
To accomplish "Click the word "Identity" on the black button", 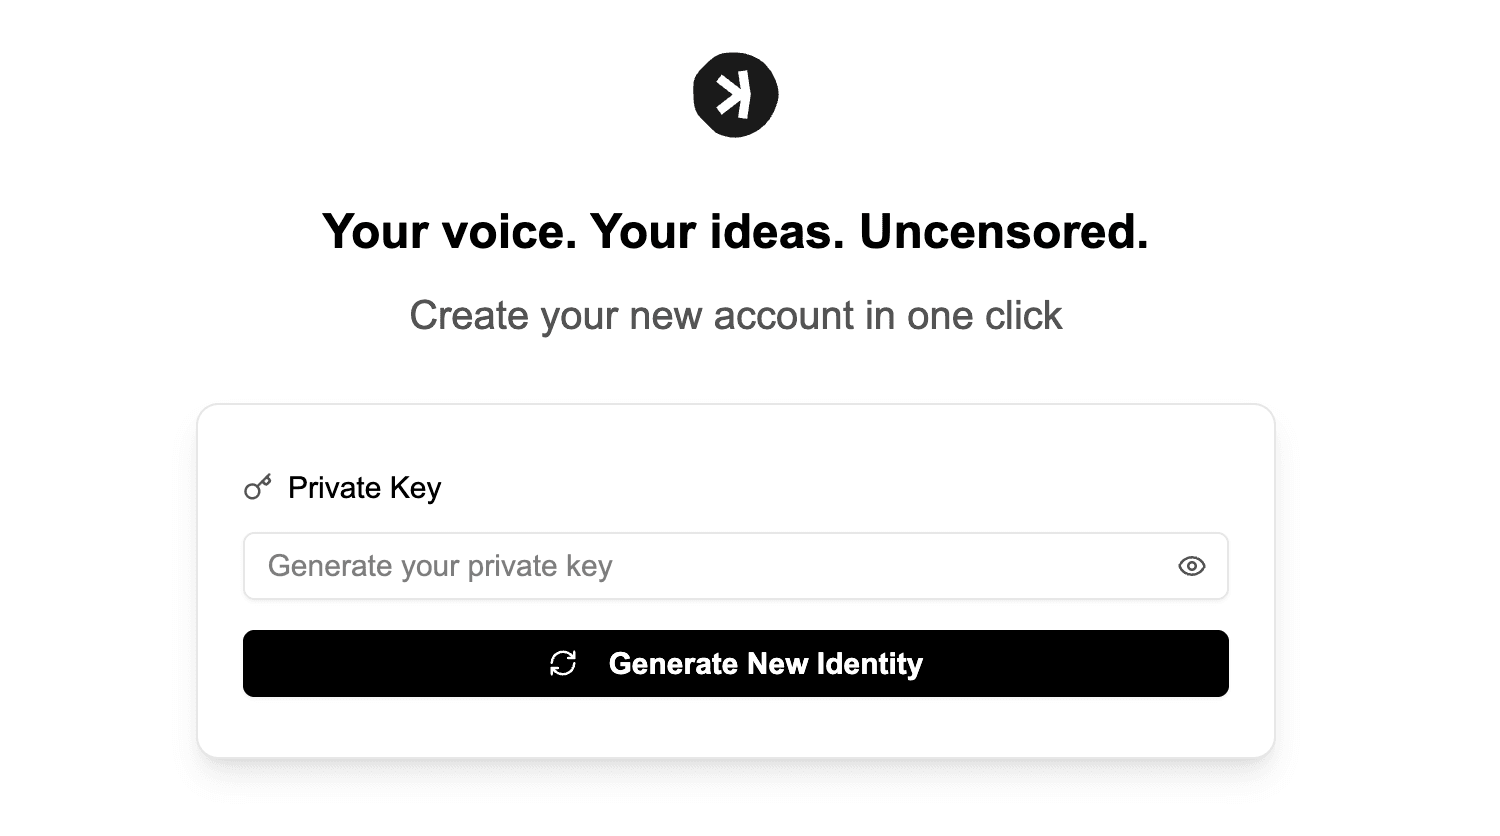I will point(869,664).
